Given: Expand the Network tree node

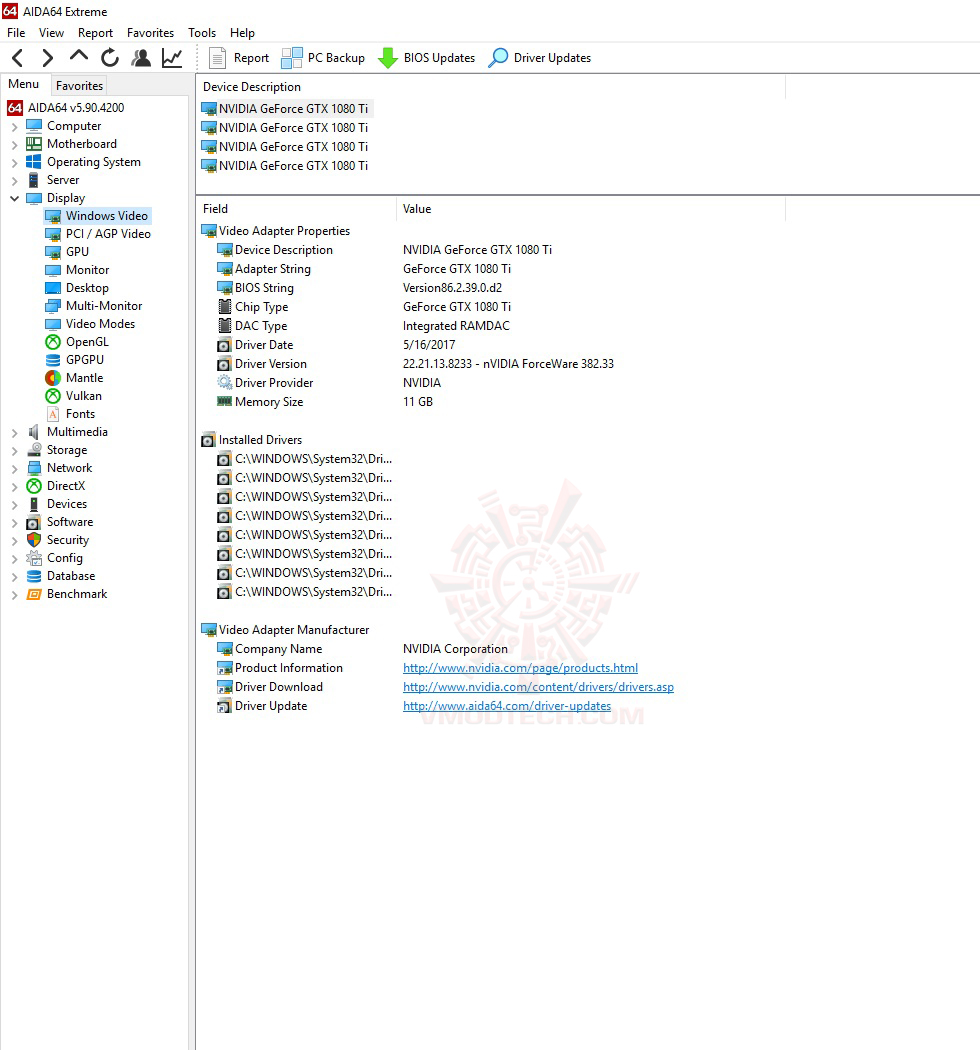Looking at the screenshot, I should (x=14, y=469).
